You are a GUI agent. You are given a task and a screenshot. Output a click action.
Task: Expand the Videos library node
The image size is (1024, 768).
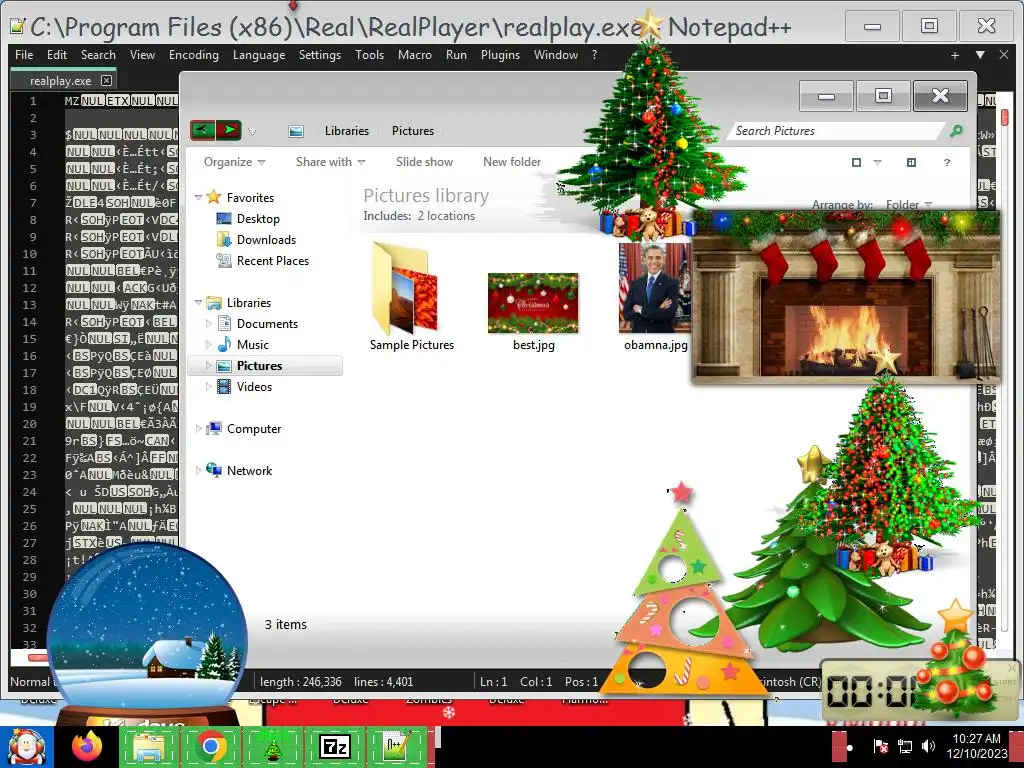click(x=208, y=387)
